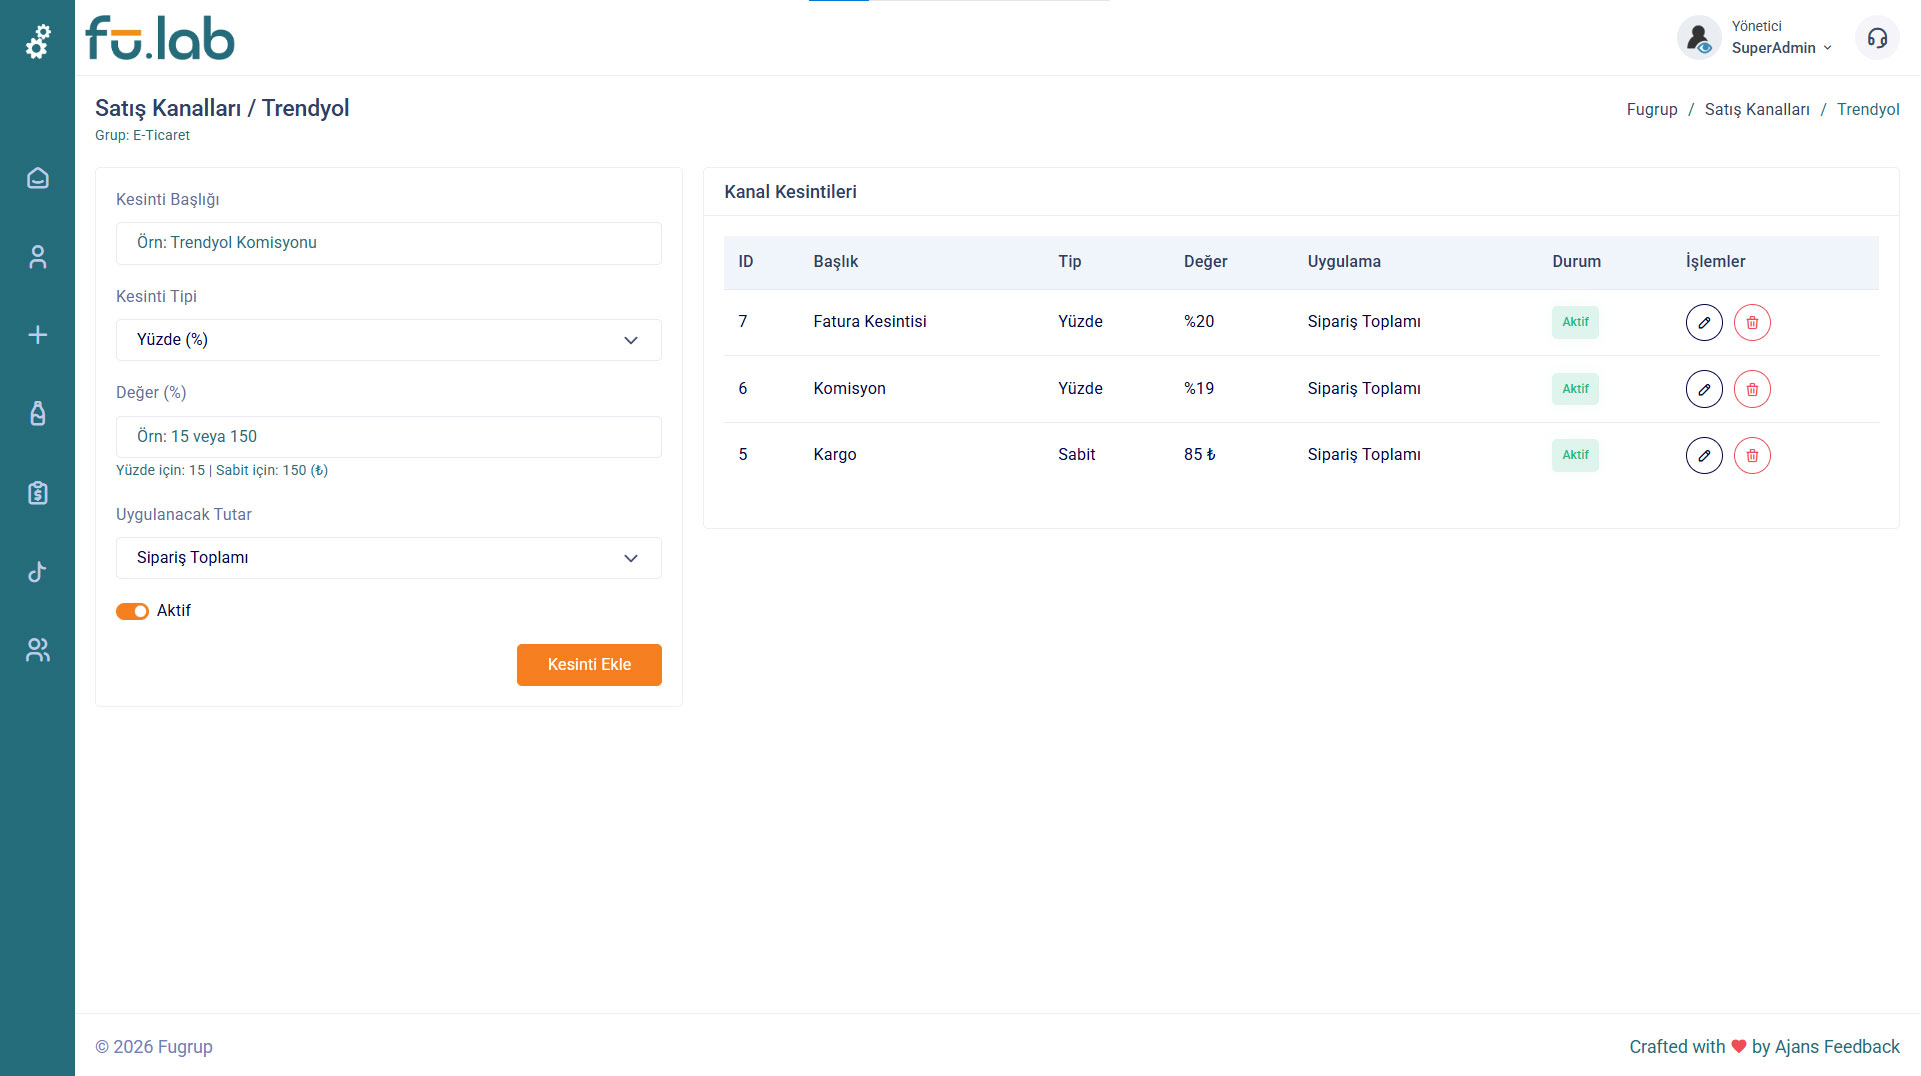Click the Değer column header
Viewport: 1921px width, 1076px height.
1206,262
